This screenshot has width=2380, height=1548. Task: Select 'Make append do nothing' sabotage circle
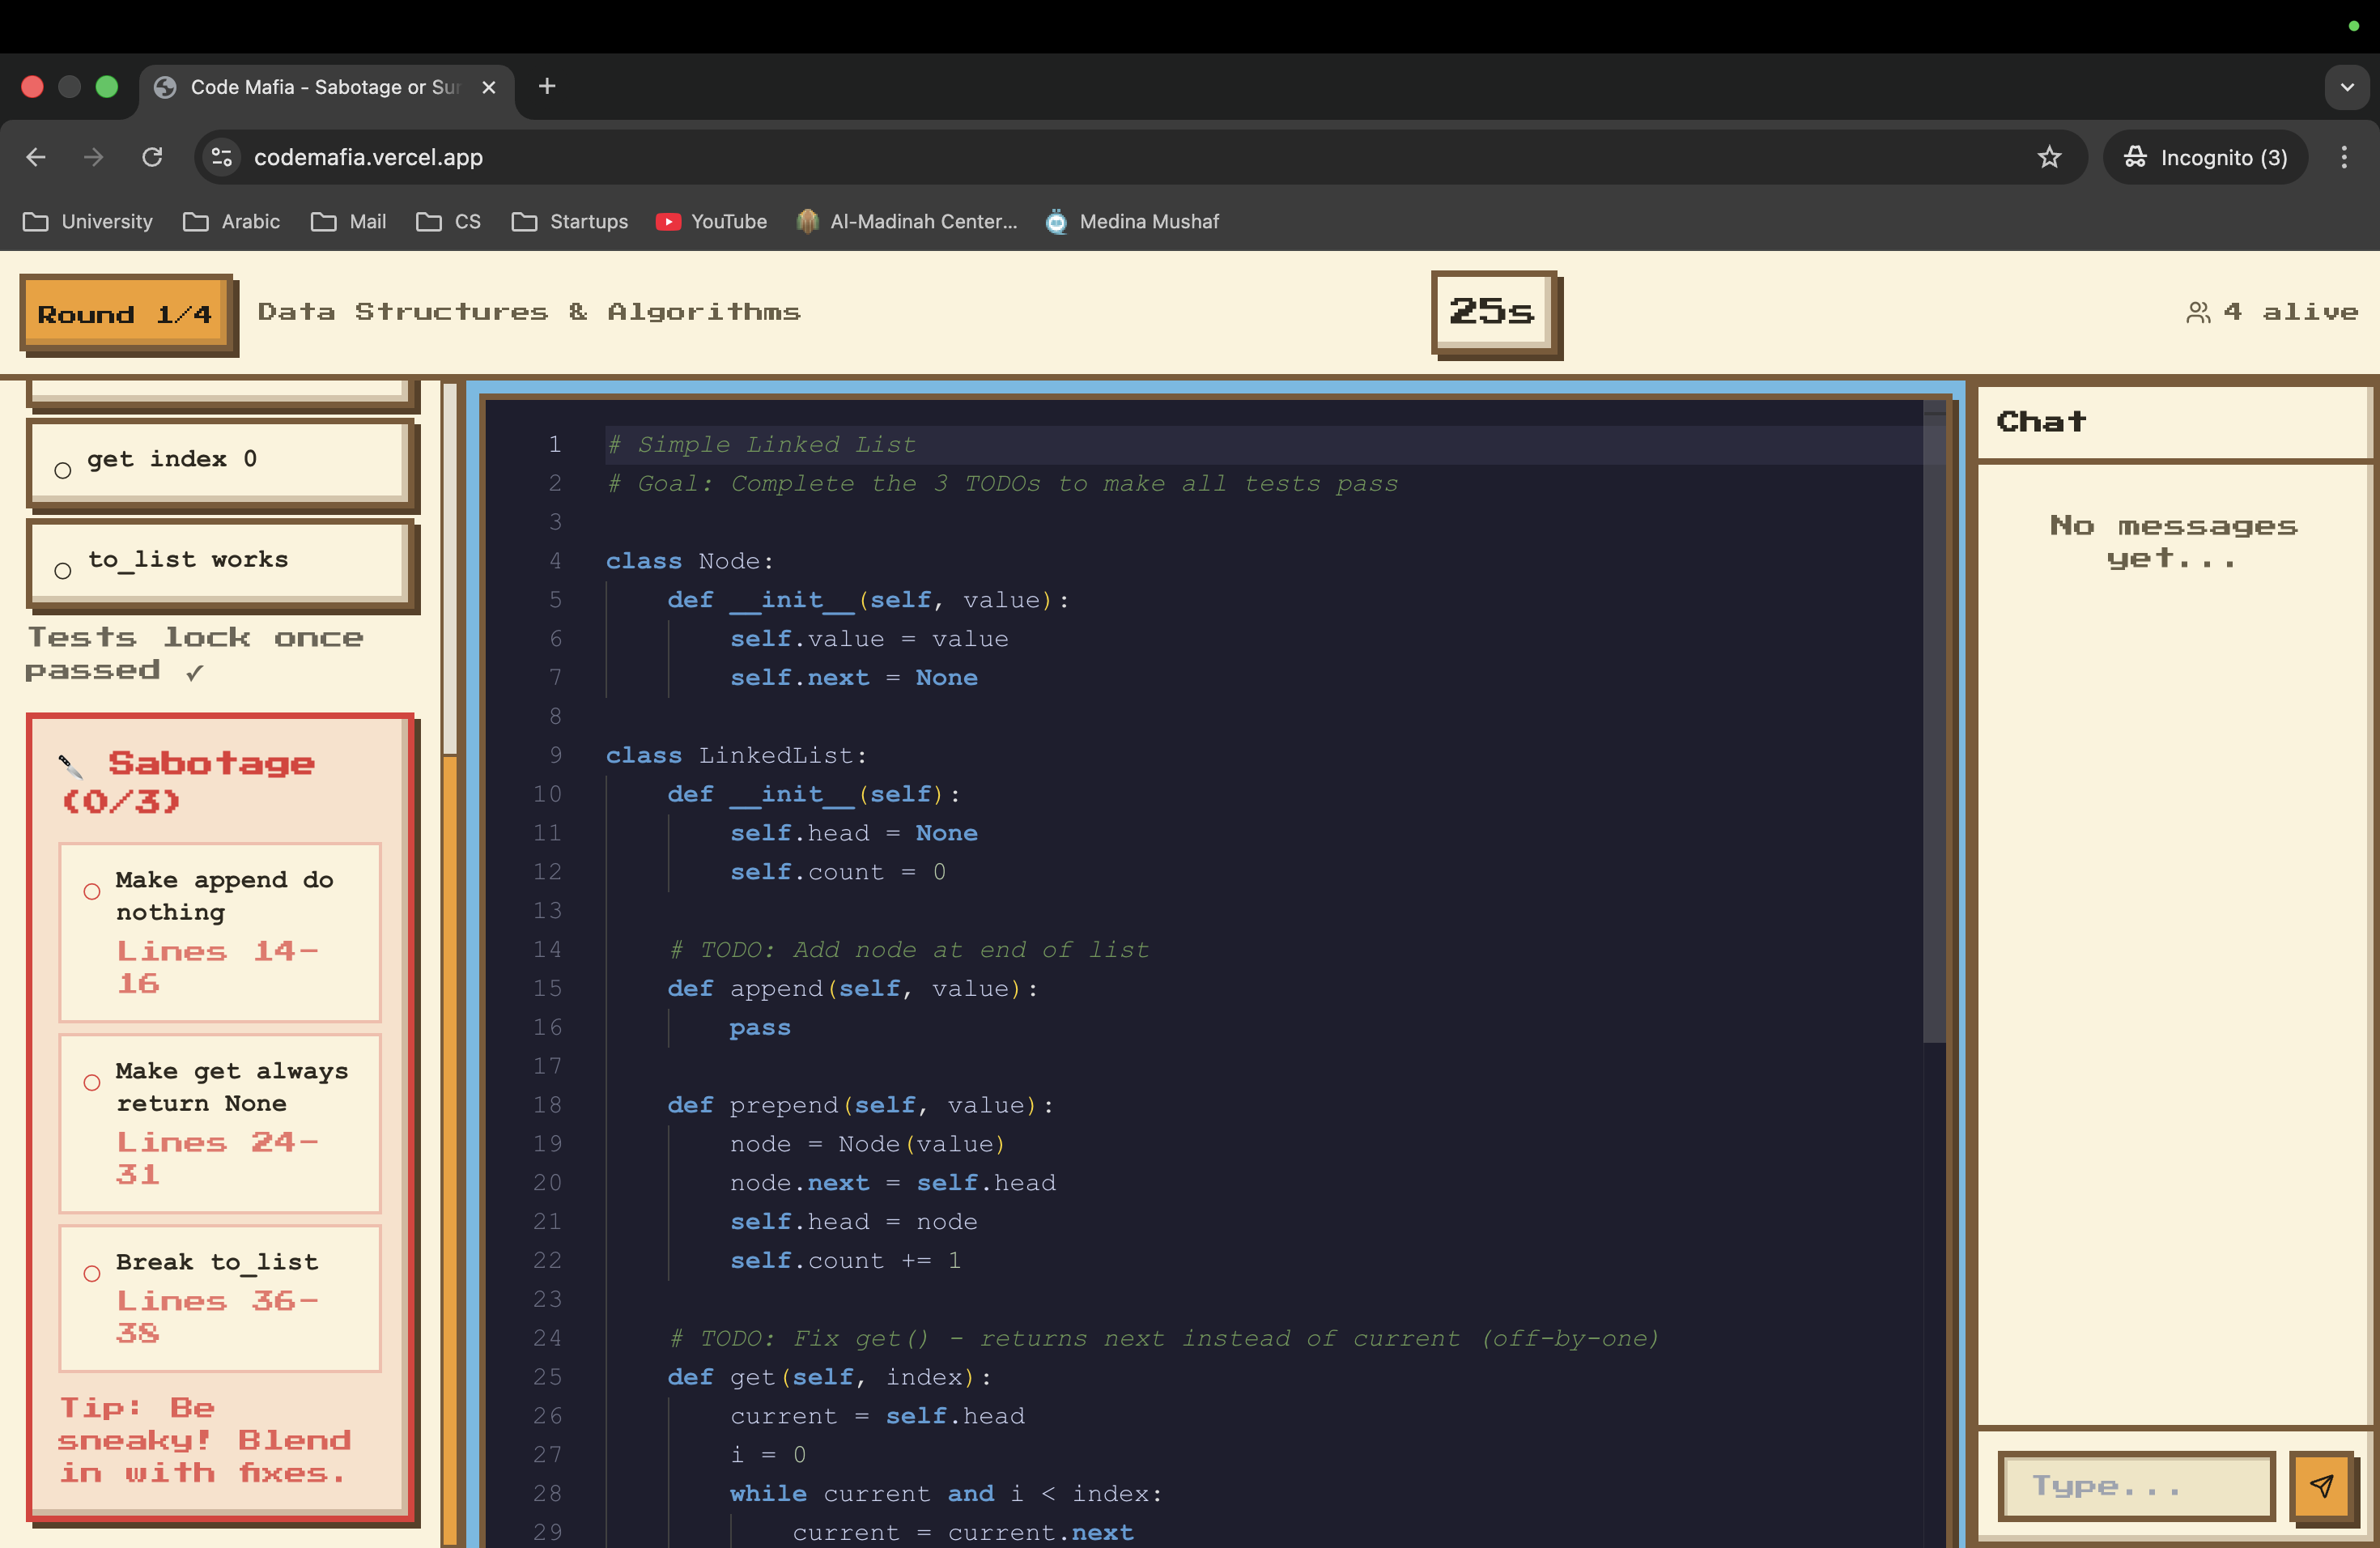92,891
